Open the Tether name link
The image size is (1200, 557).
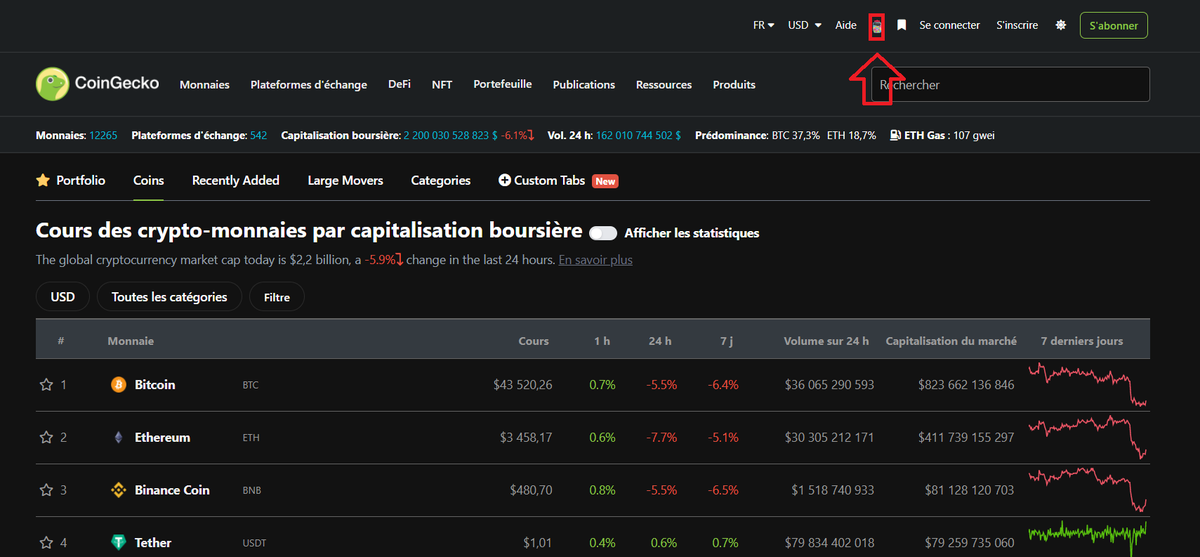pyautogui.click(x=153, y=543)
